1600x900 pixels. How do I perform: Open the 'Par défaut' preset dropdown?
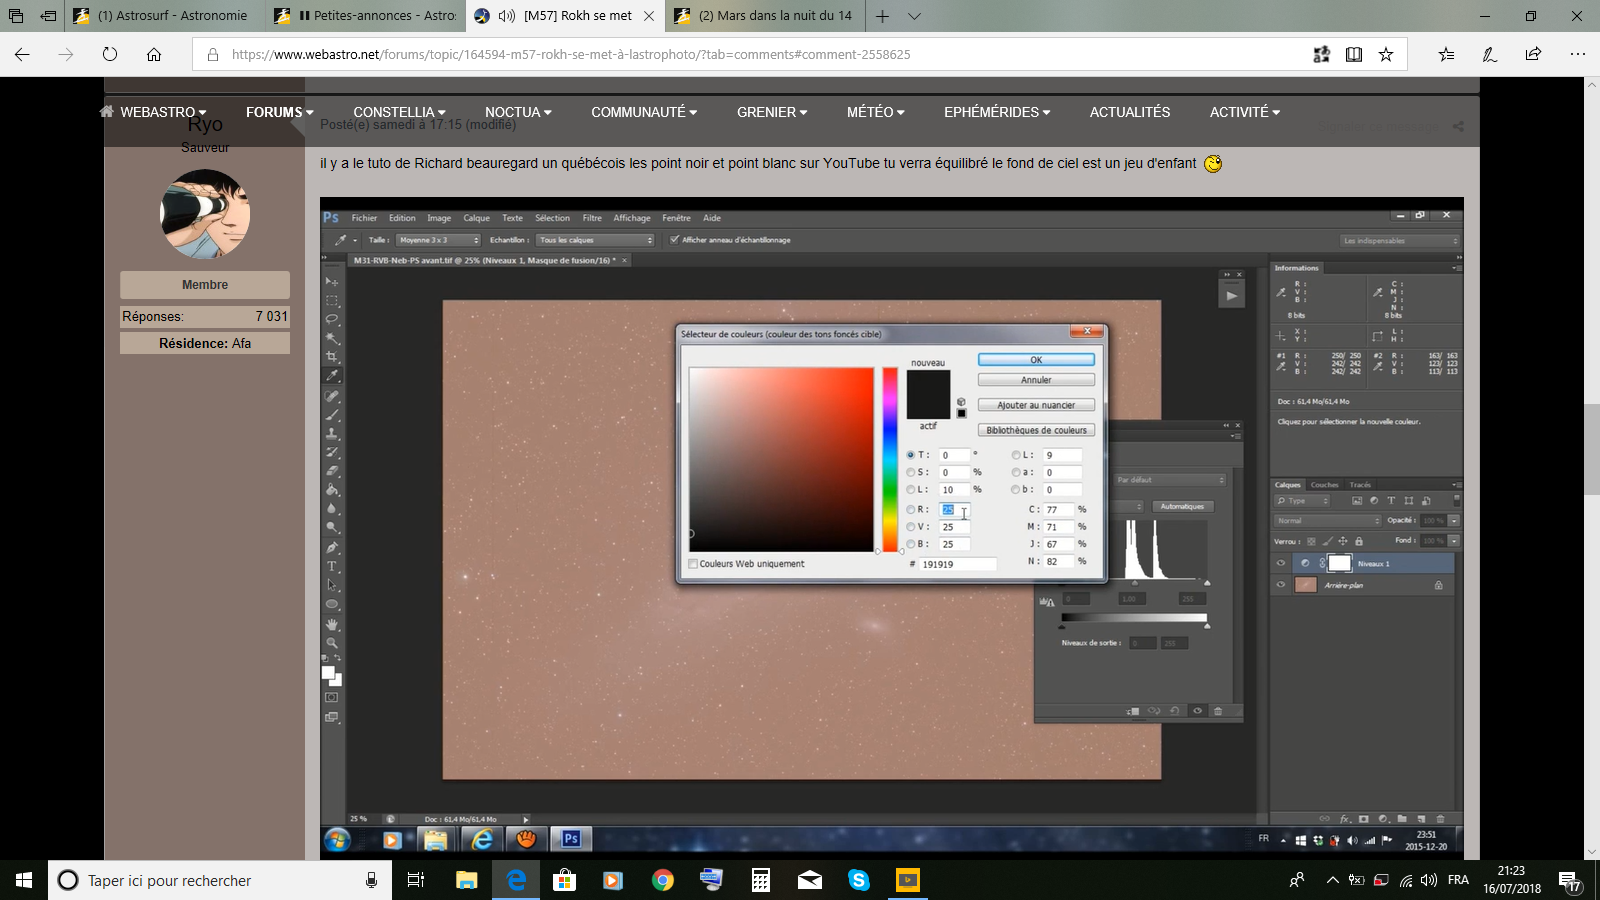1170,480
